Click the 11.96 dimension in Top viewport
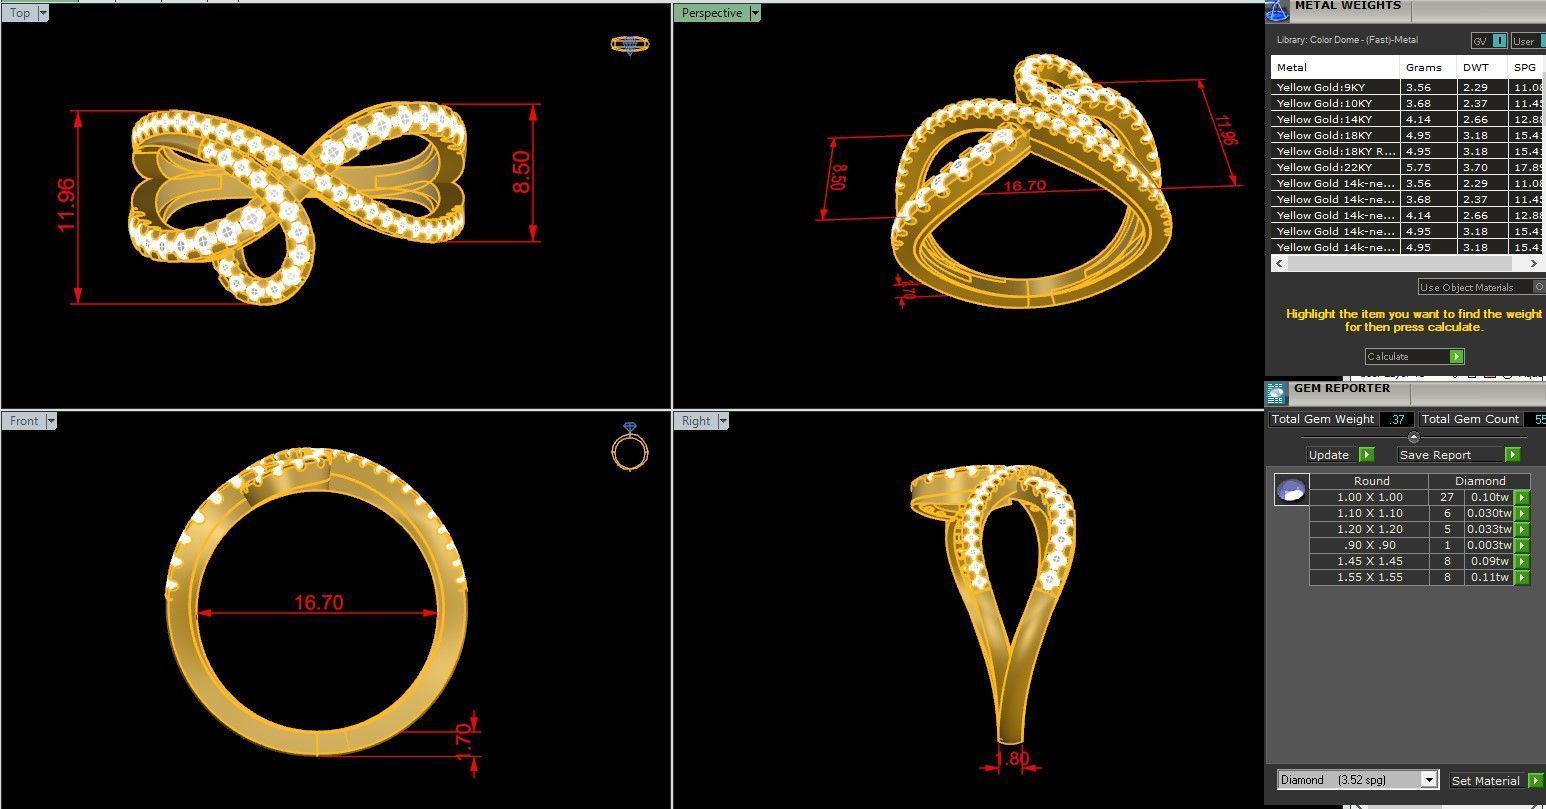The width and height of the screenshot is (1546, 809). 66,205
